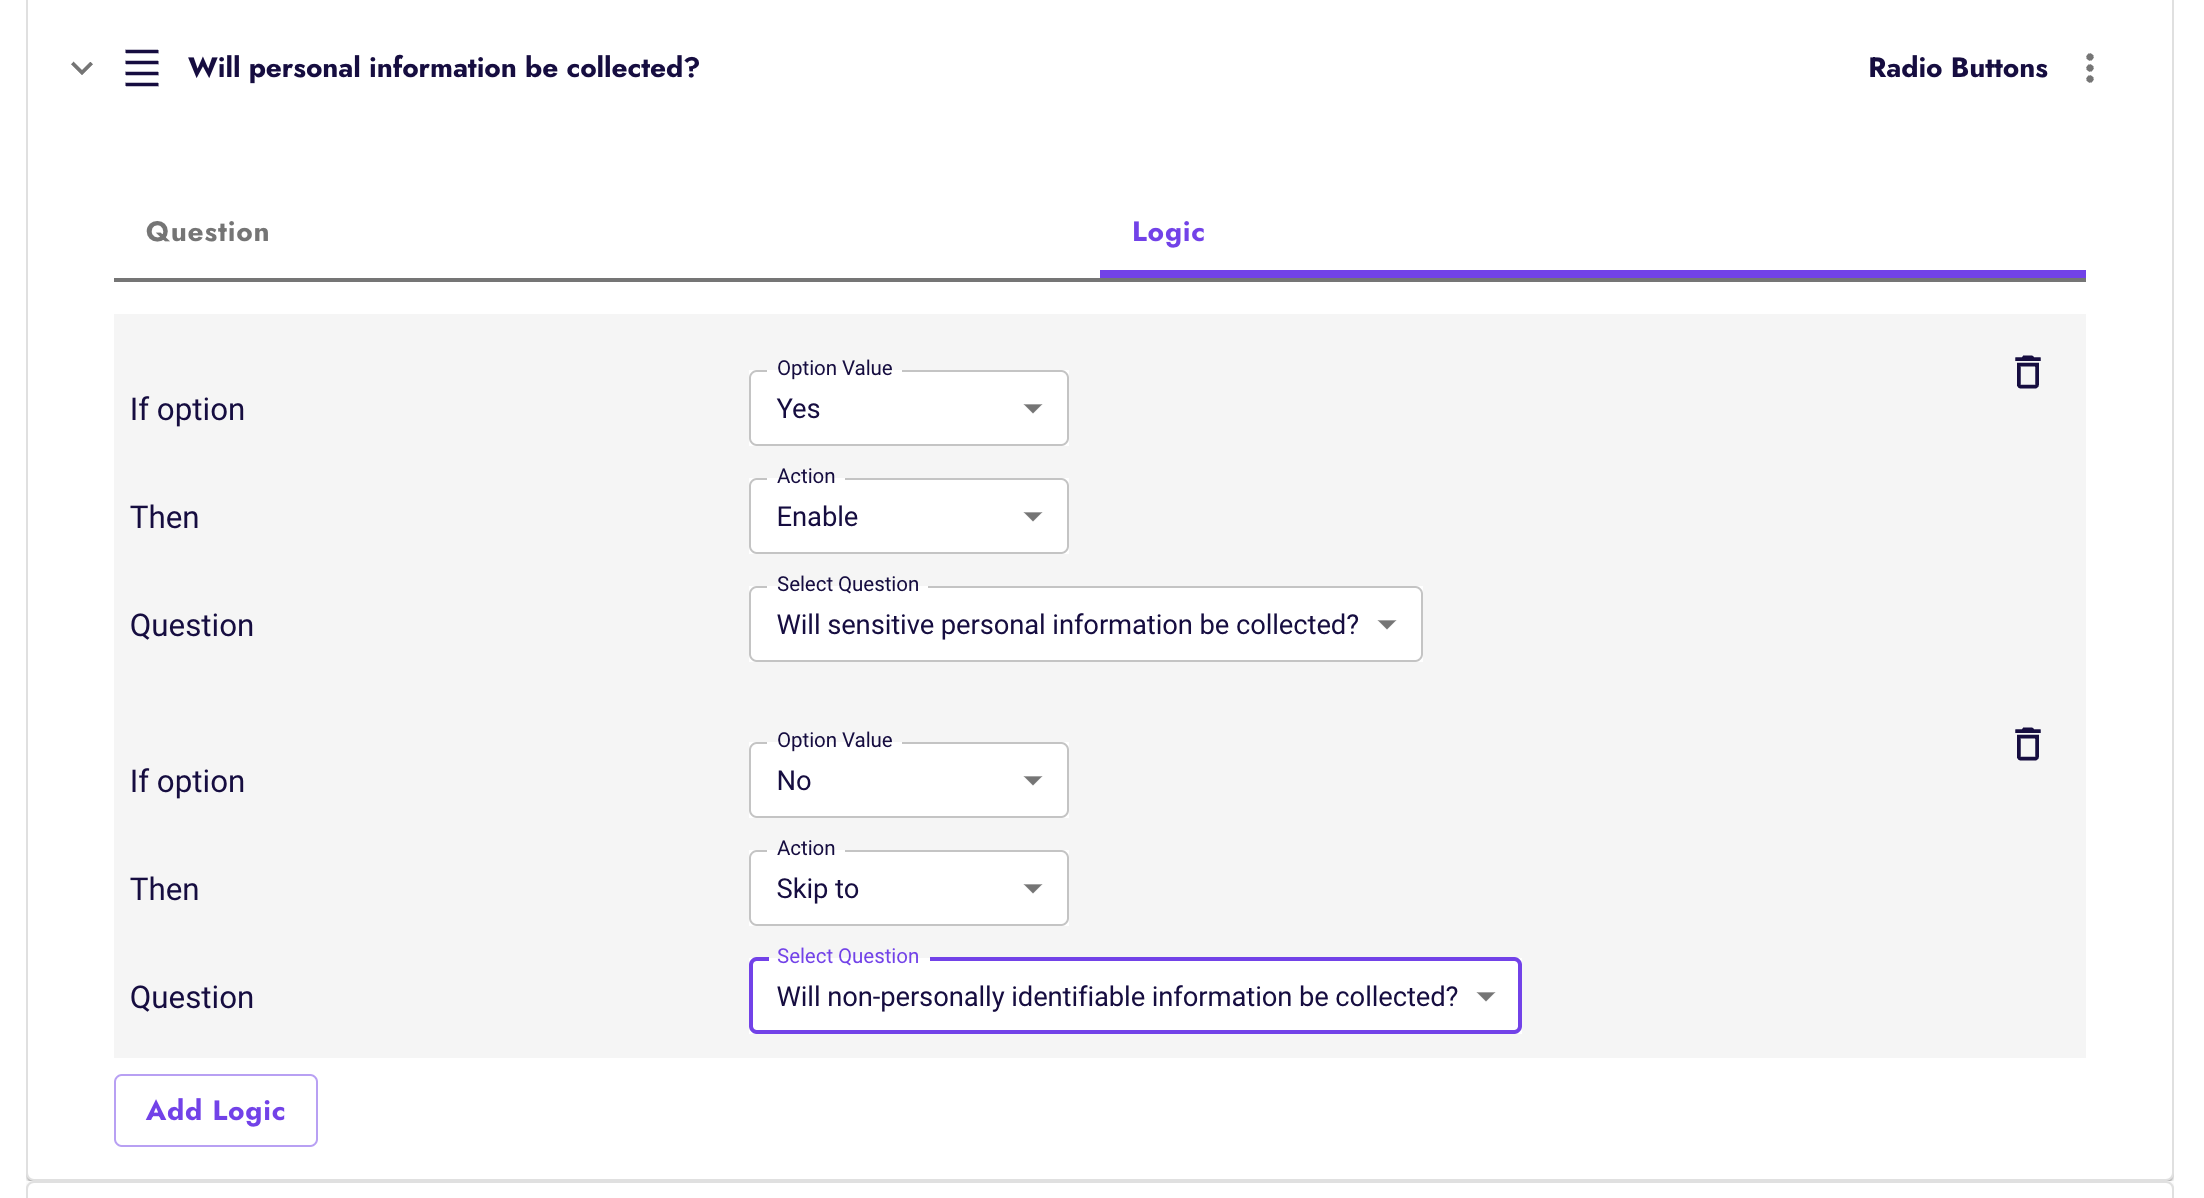Switch to the Question tab

tap(207, 231)
